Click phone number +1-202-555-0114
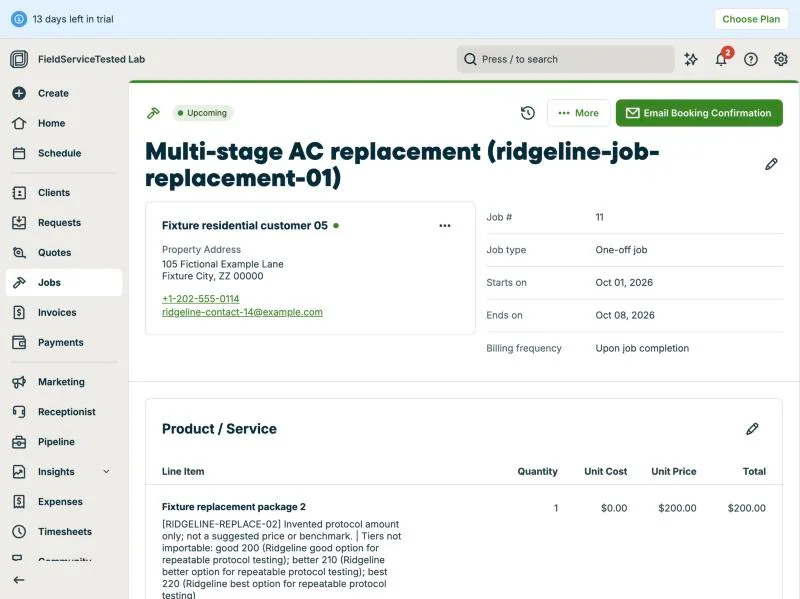Screen dimensions: 800x599 click(201, 298)
